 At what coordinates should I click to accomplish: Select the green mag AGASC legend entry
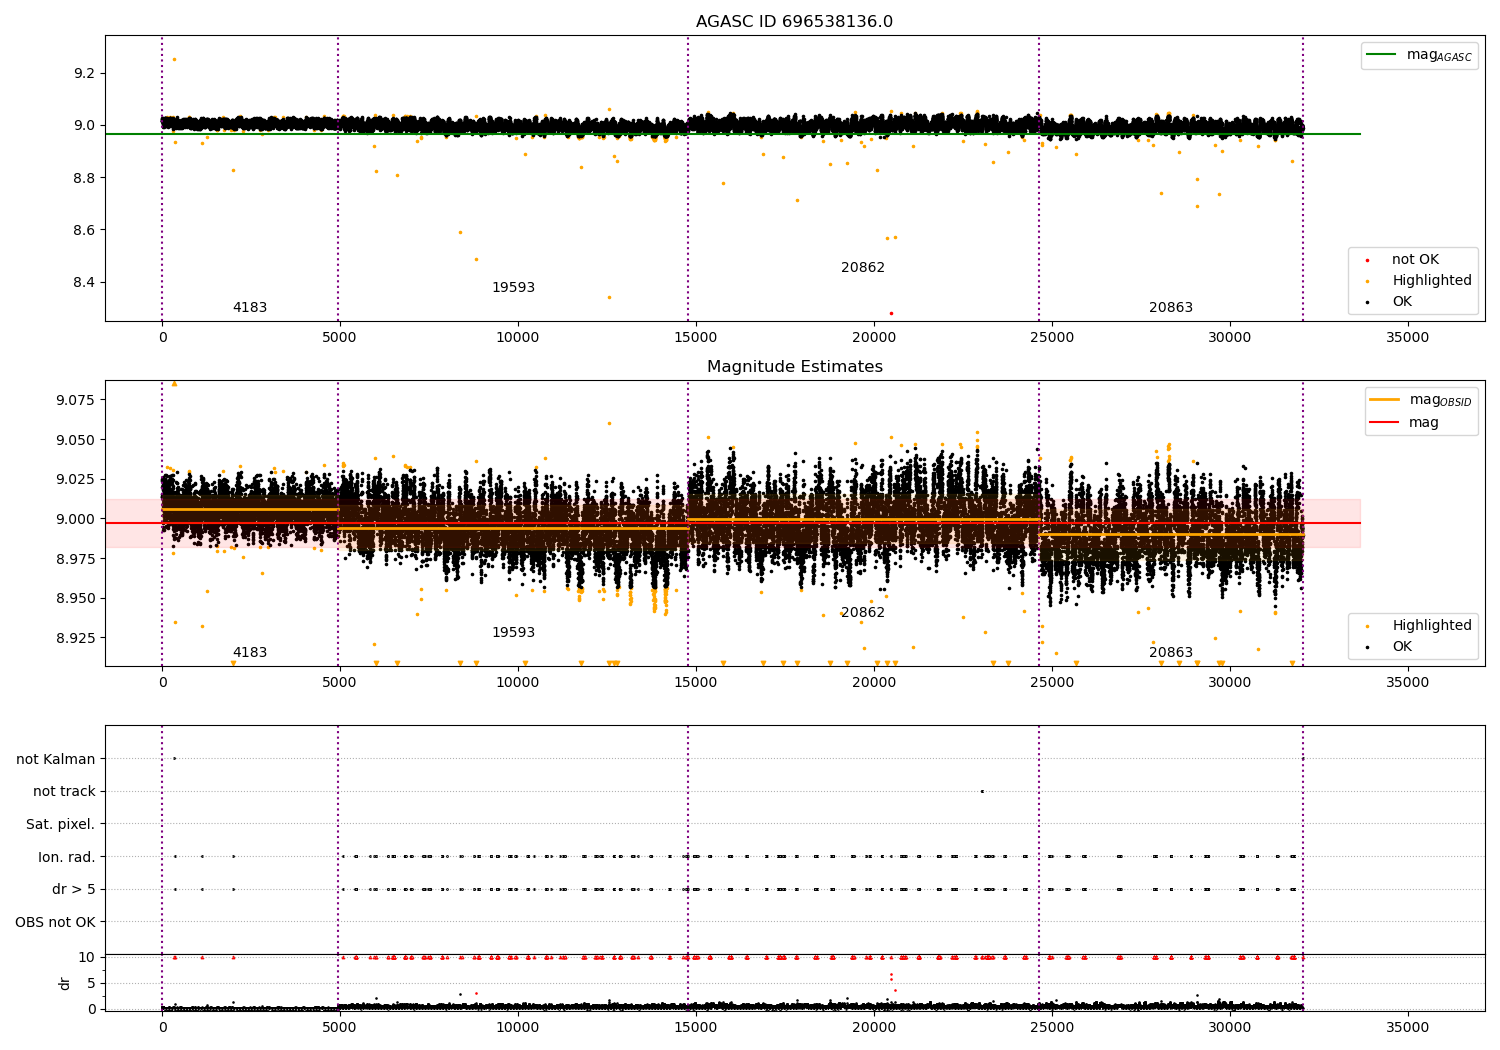click(1419, 55)
